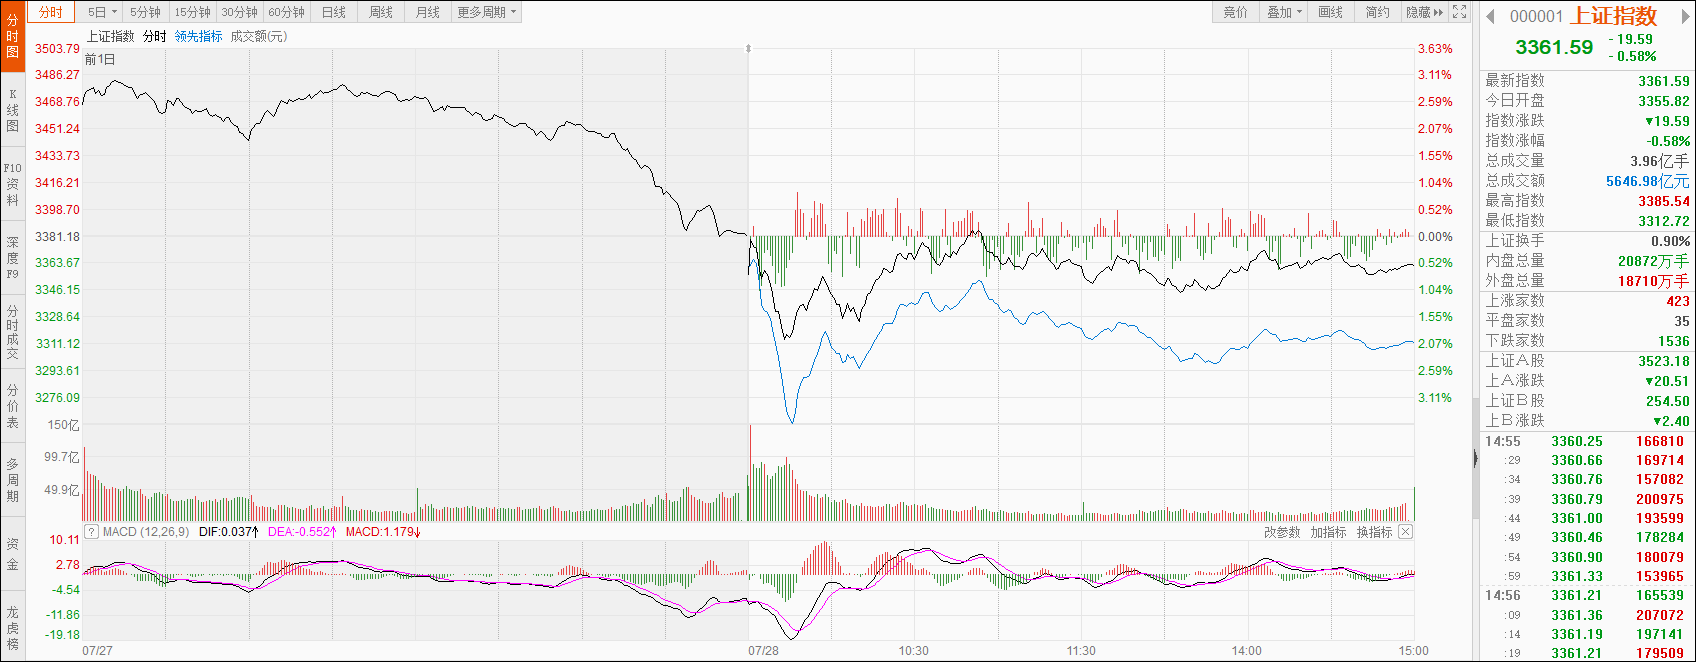Select the 60分钟 period tab
The height and width of the screenshot is (662, 1696).
click(x=287, y=12)
